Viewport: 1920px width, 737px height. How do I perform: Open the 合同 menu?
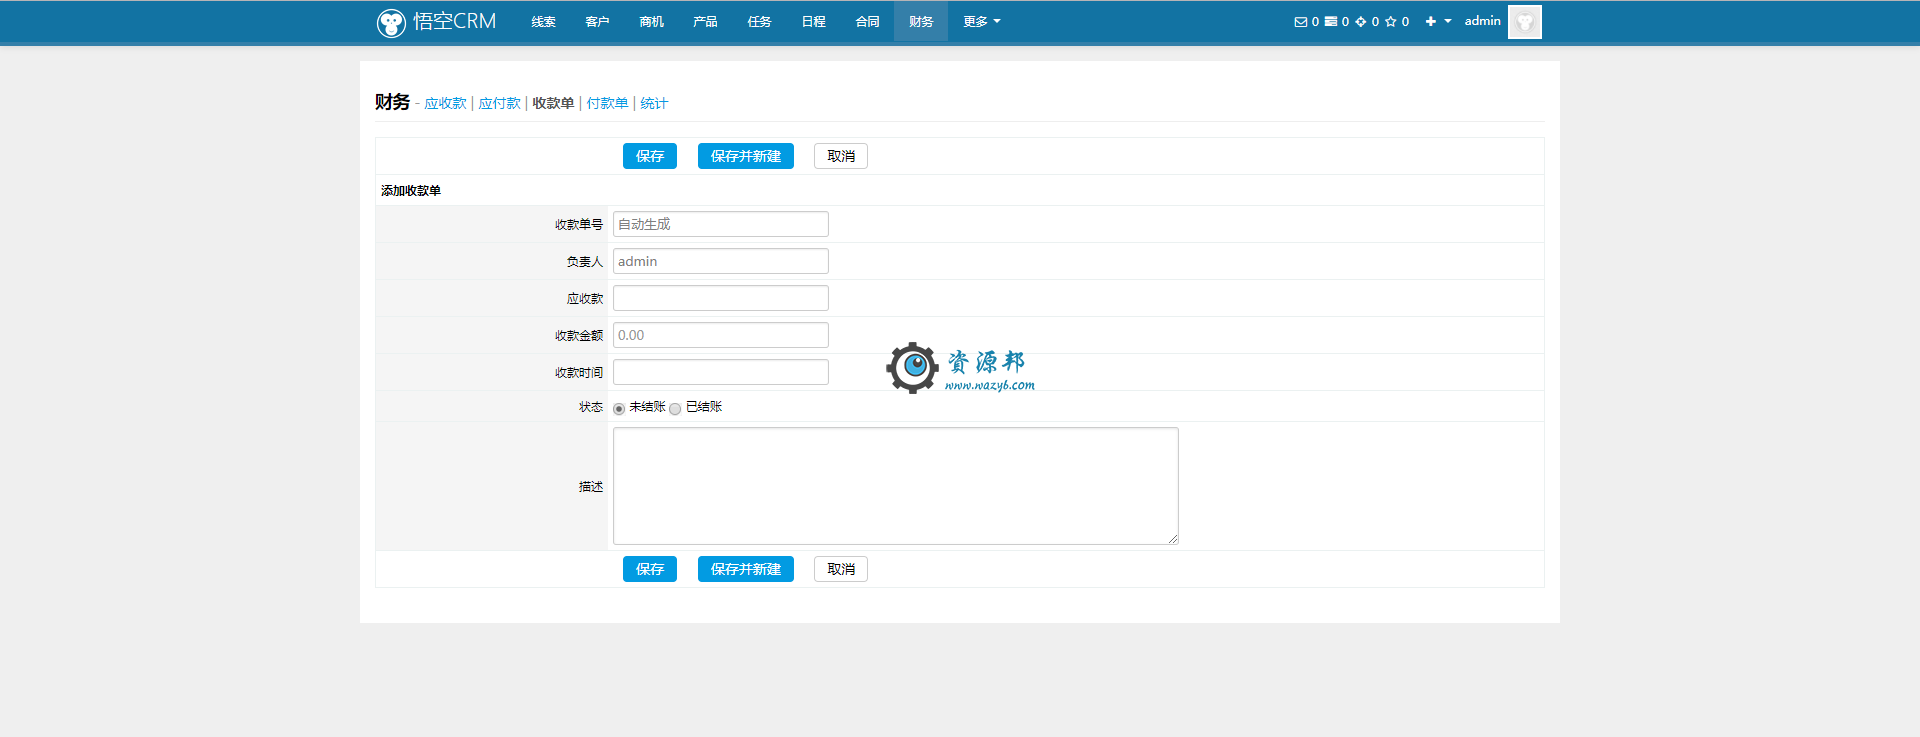tap(867, 21)
